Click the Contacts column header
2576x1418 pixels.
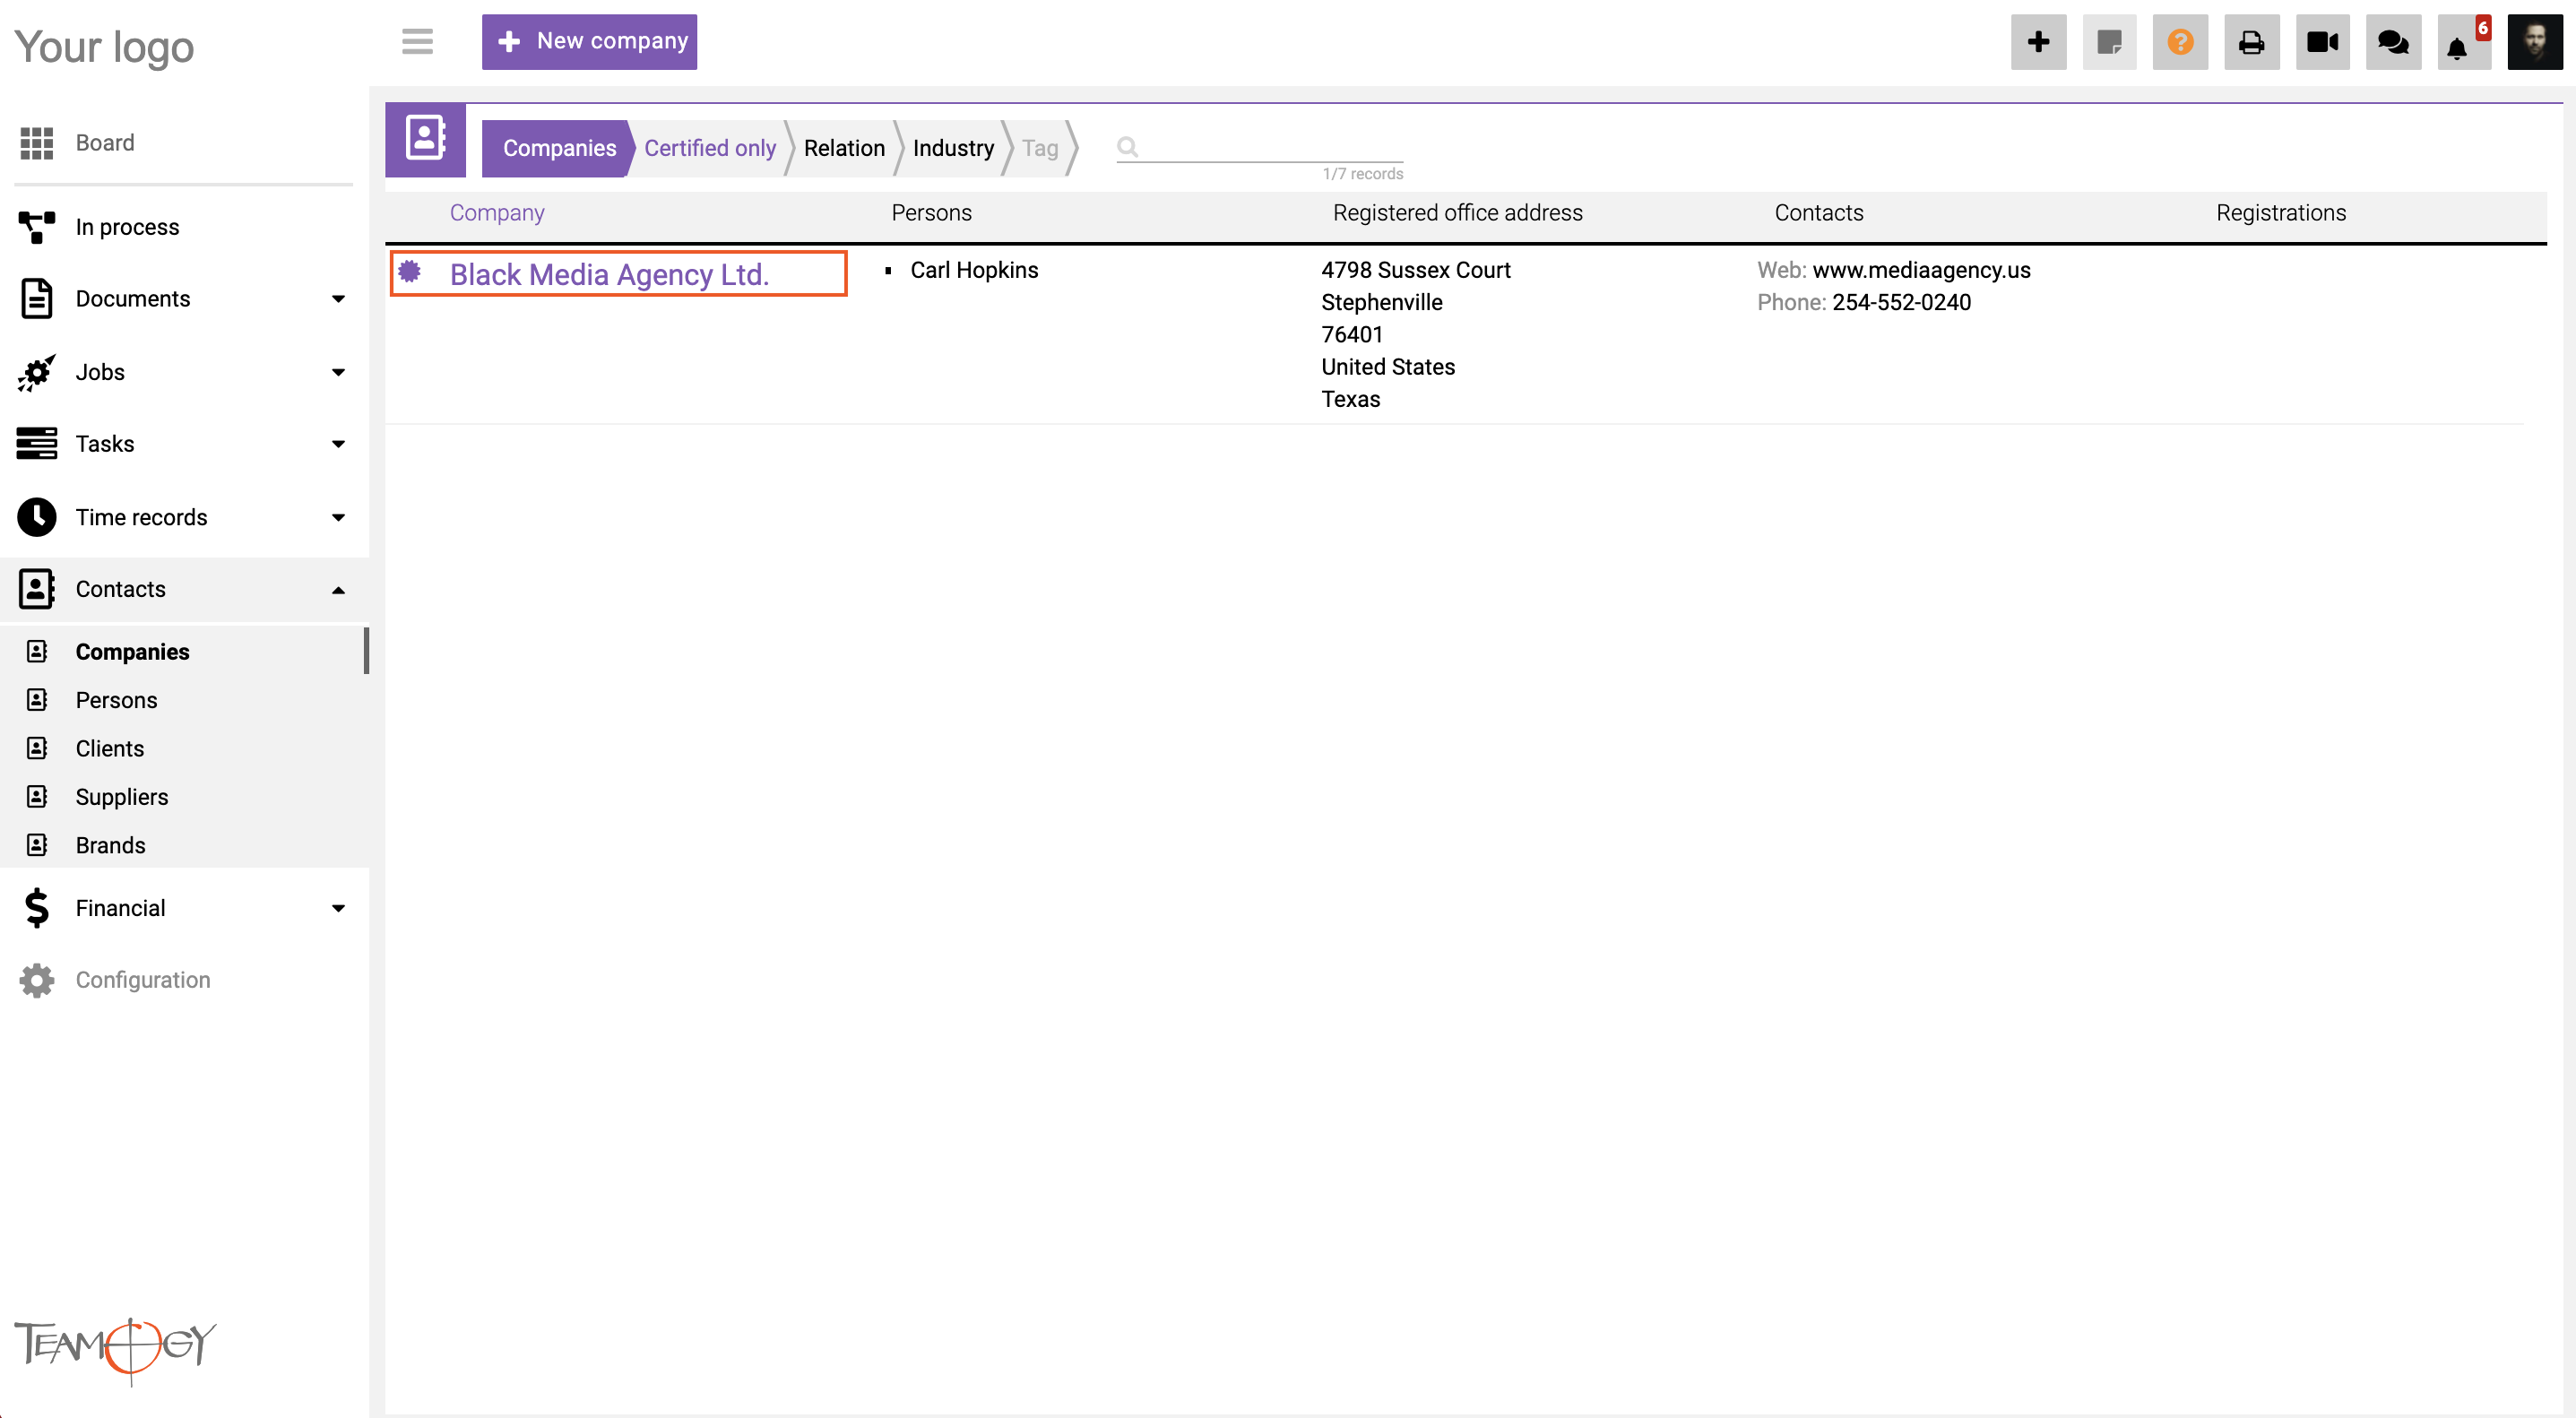[x=1818, y=213]
